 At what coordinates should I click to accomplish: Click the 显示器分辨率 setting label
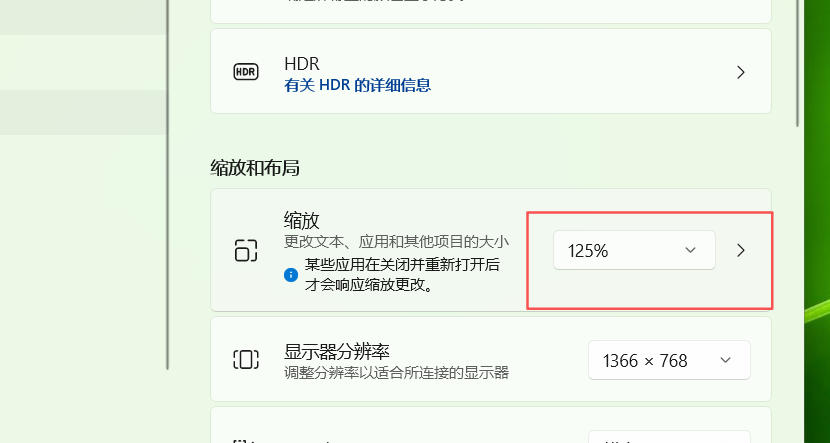337,351
